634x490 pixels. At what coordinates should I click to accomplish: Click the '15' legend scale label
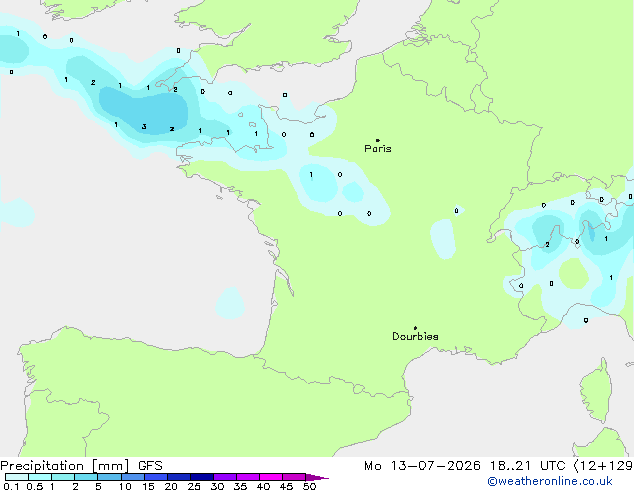[148, 486]
